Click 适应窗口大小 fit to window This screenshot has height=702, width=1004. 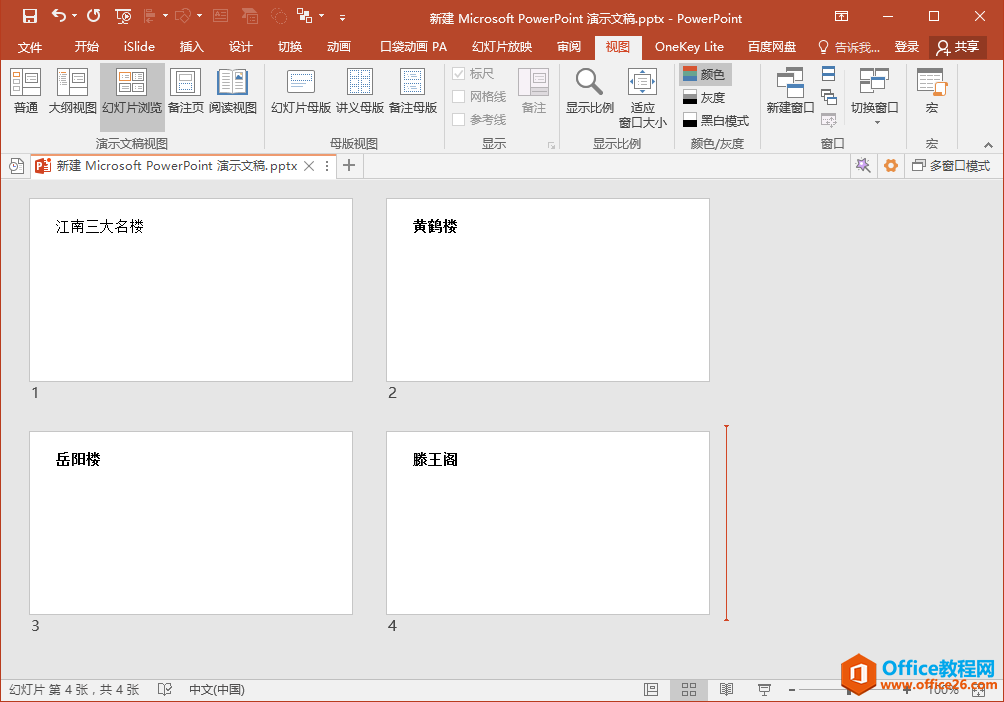pos(642,97)
